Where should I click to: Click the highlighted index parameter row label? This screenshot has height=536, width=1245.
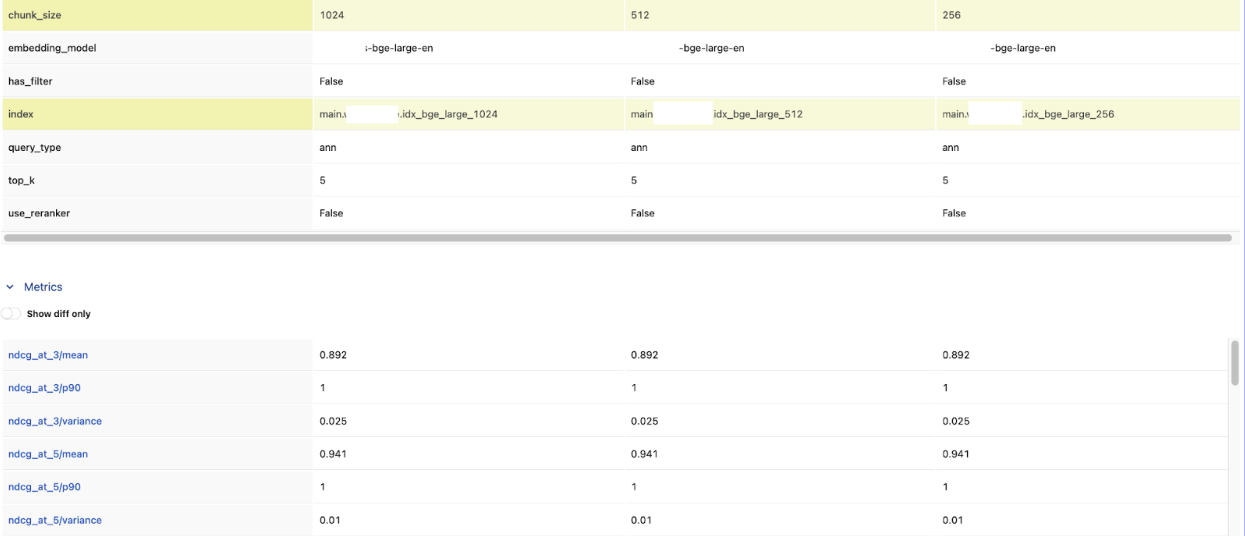click(x=21, y=114)
